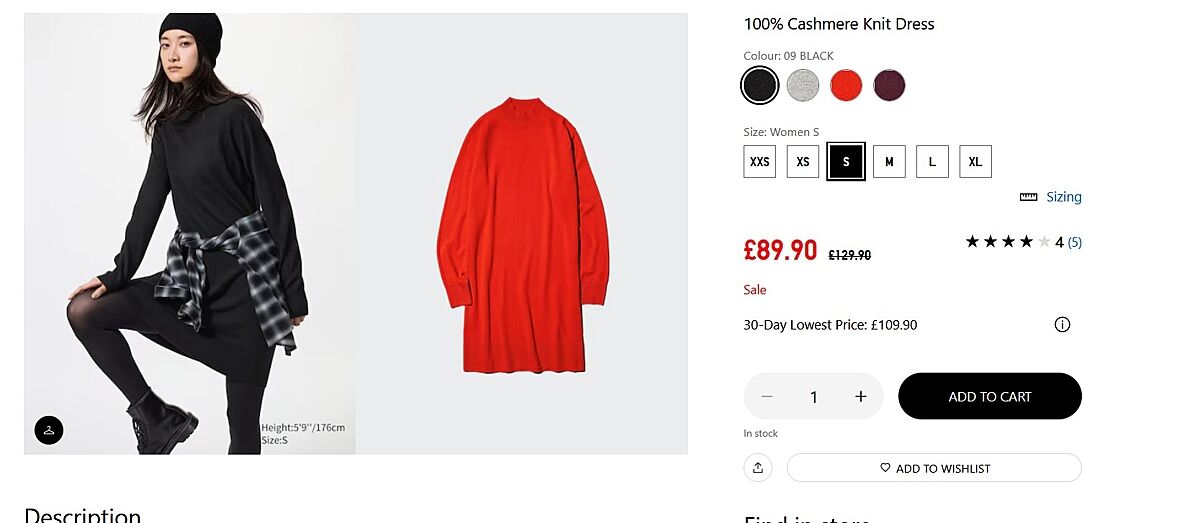Click the ruler icon beside Sizing
The height and width of the screenshot is (523, 1200).
pyautogui.click(x=1028, y=197)
